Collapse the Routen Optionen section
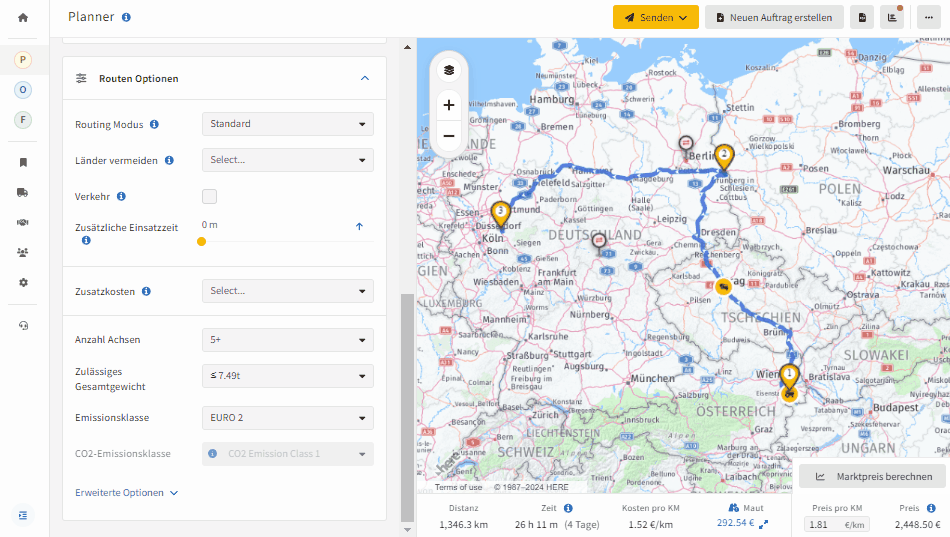 coord(365,78)
